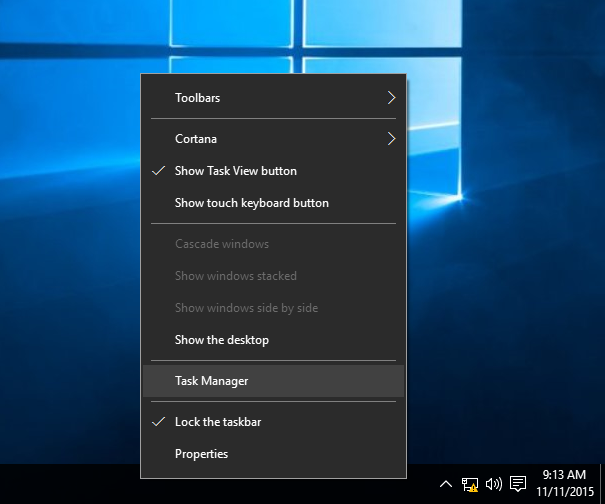The image size is (605, 504).
Task: Click the orange arrow beside Toolbars
Action: tap(391, 98)
